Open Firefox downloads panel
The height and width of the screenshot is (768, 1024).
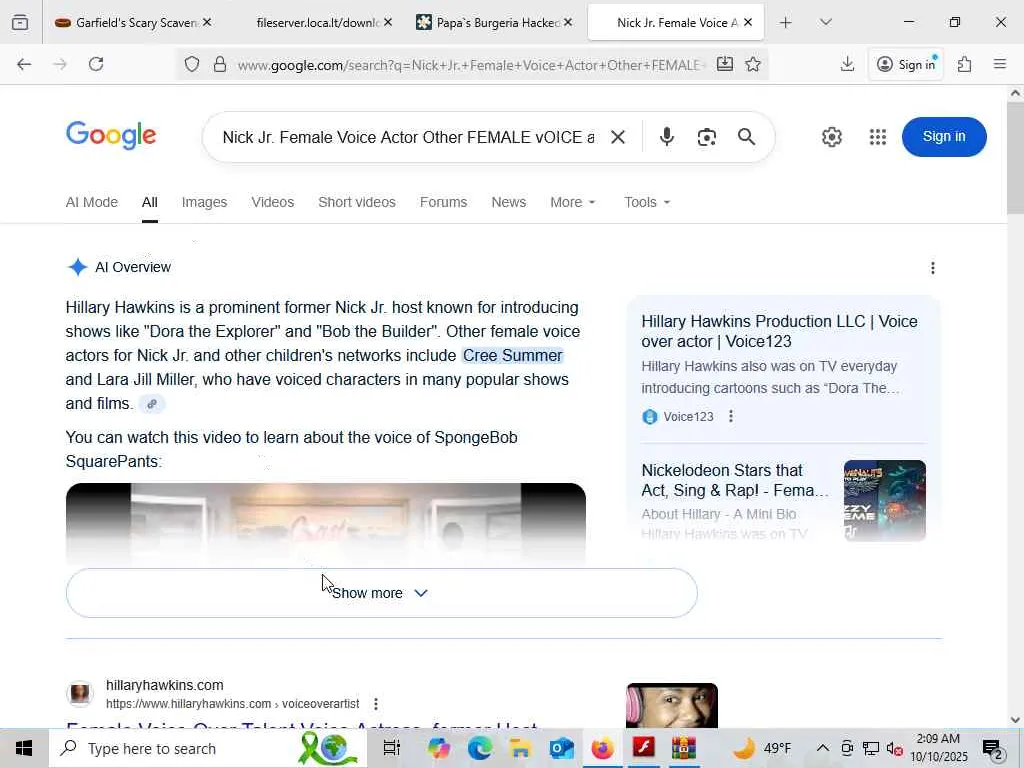[847, 64]
